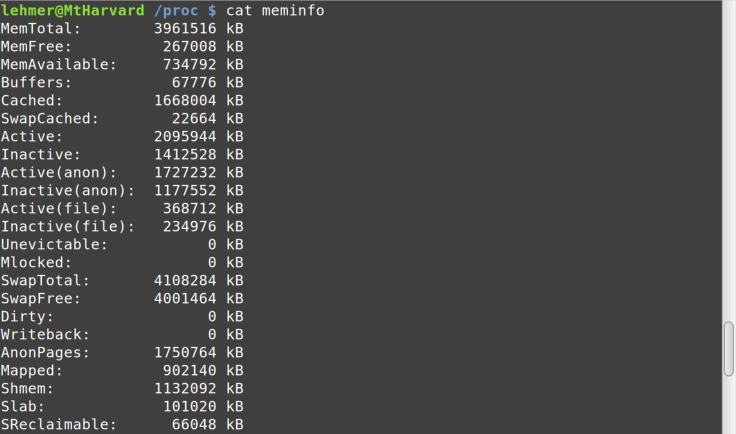Click the SwapCached label
Viewport: 736px width, 434px height.
tap(49, 119)
